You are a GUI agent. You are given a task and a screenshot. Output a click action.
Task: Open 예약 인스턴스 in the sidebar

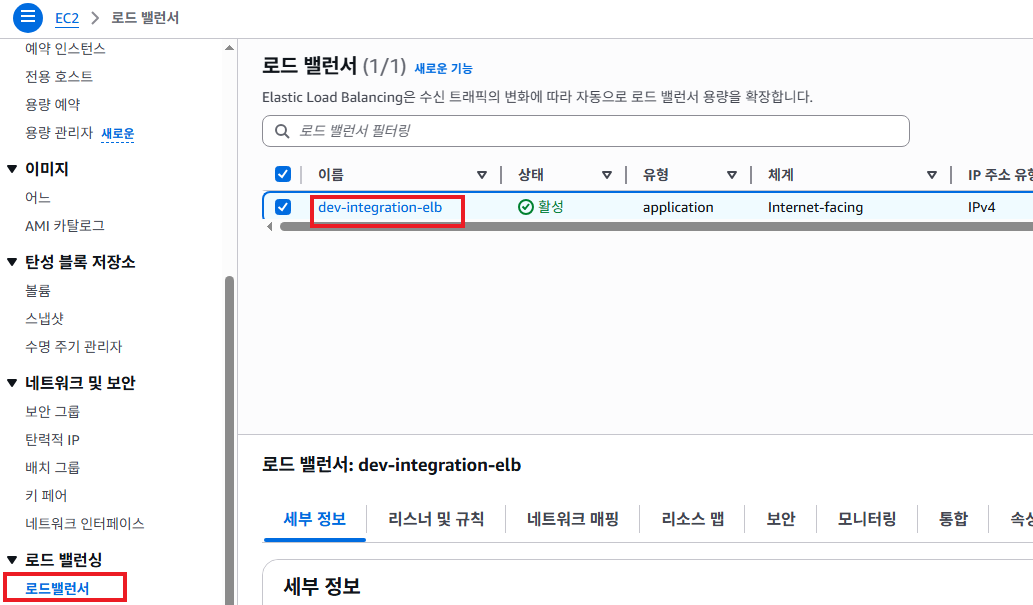[65, 49]
